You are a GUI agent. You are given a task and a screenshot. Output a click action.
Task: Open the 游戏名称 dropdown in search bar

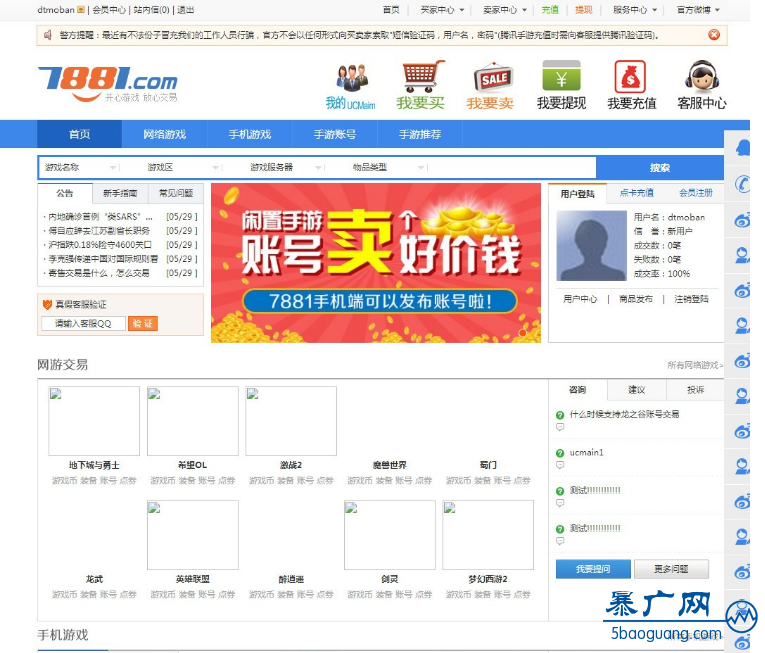pyautogui.click(x=81, y=167)
